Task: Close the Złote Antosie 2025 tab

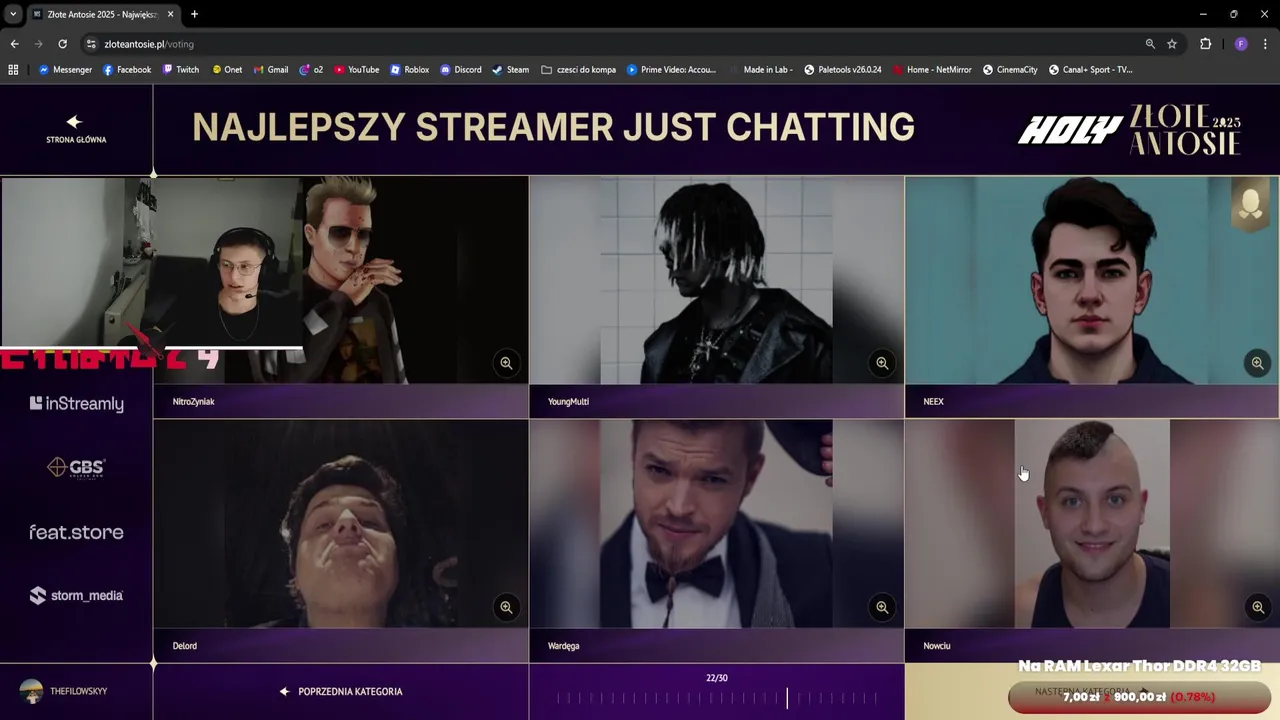Action: coord(170,14)
